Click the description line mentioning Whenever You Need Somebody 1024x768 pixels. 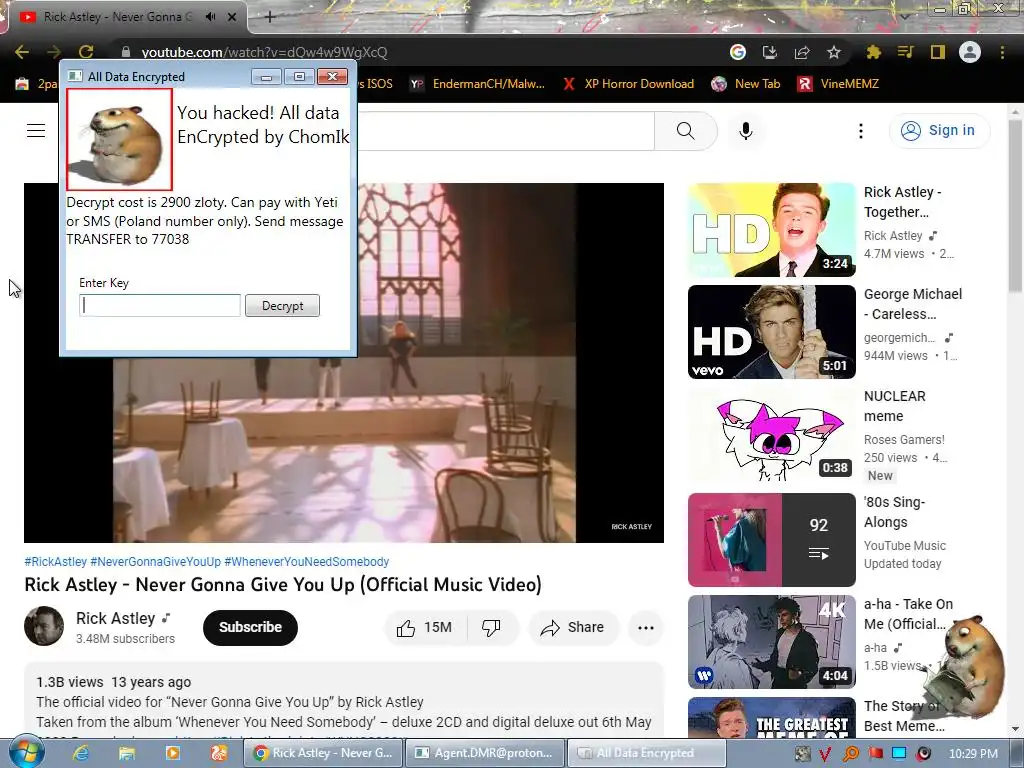pos(344,722)
